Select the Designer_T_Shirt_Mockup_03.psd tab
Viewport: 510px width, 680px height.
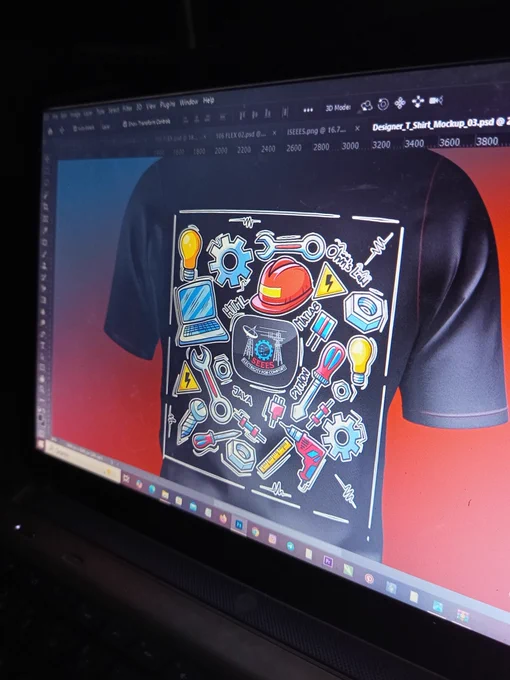[440, 124]
